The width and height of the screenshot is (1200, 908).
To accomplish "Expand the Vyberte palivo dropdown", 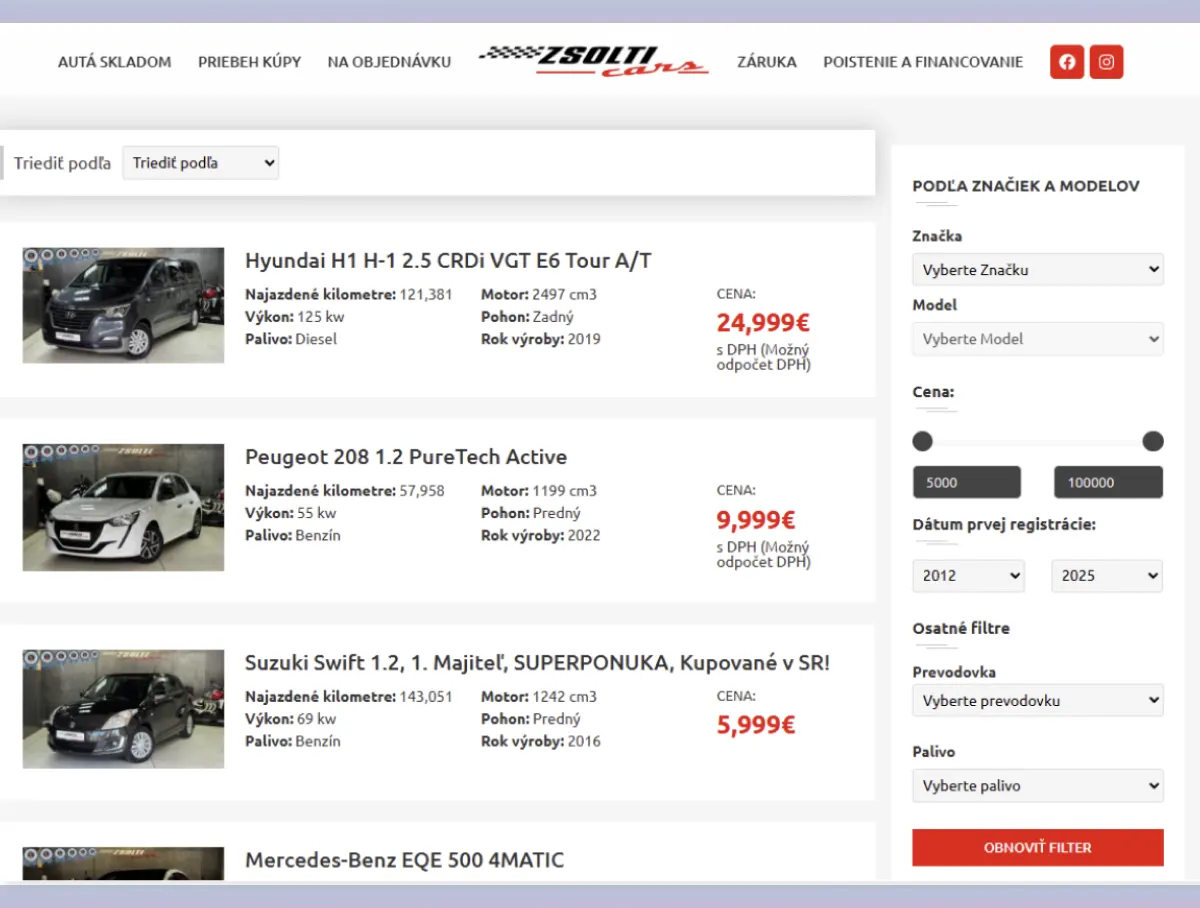I will (1038, 786).
